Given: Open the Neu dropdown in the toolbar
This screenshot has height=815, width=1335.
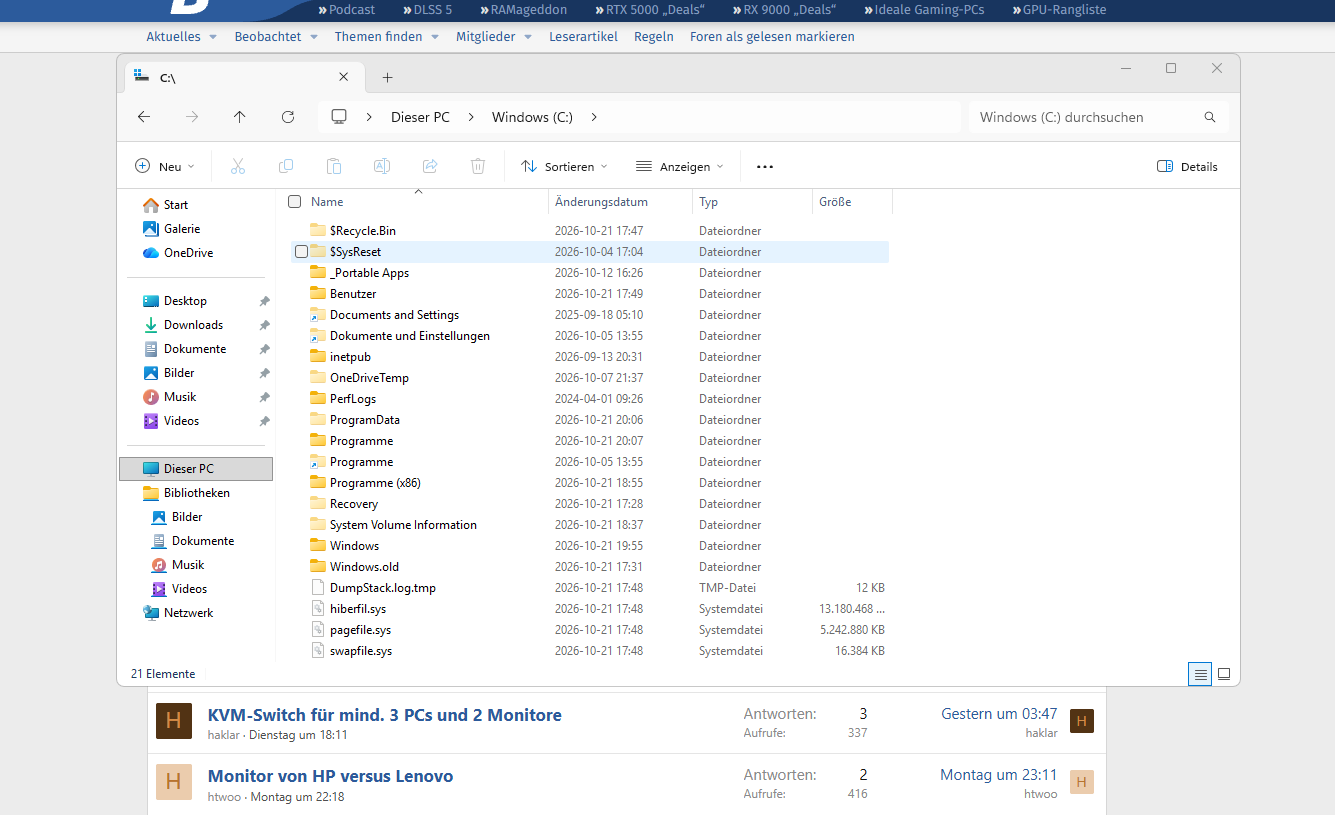Looking at the screenshot, I should tap(165, 167).
